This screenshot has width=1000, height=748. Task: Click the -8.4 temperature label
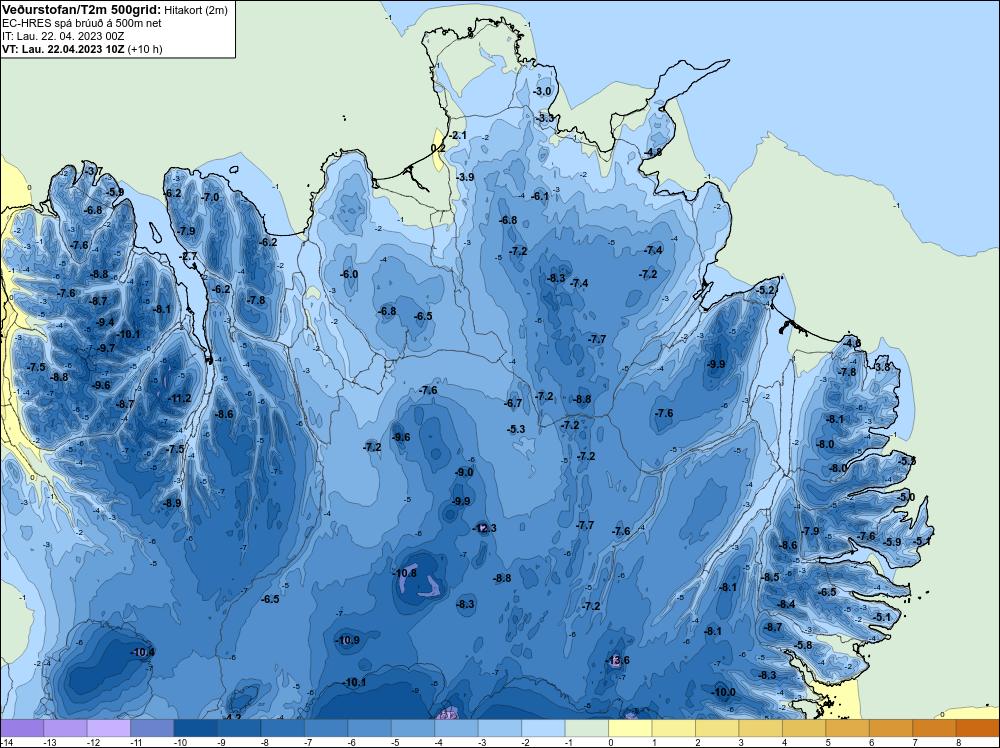pyautogui.click(x=786, y=604)
